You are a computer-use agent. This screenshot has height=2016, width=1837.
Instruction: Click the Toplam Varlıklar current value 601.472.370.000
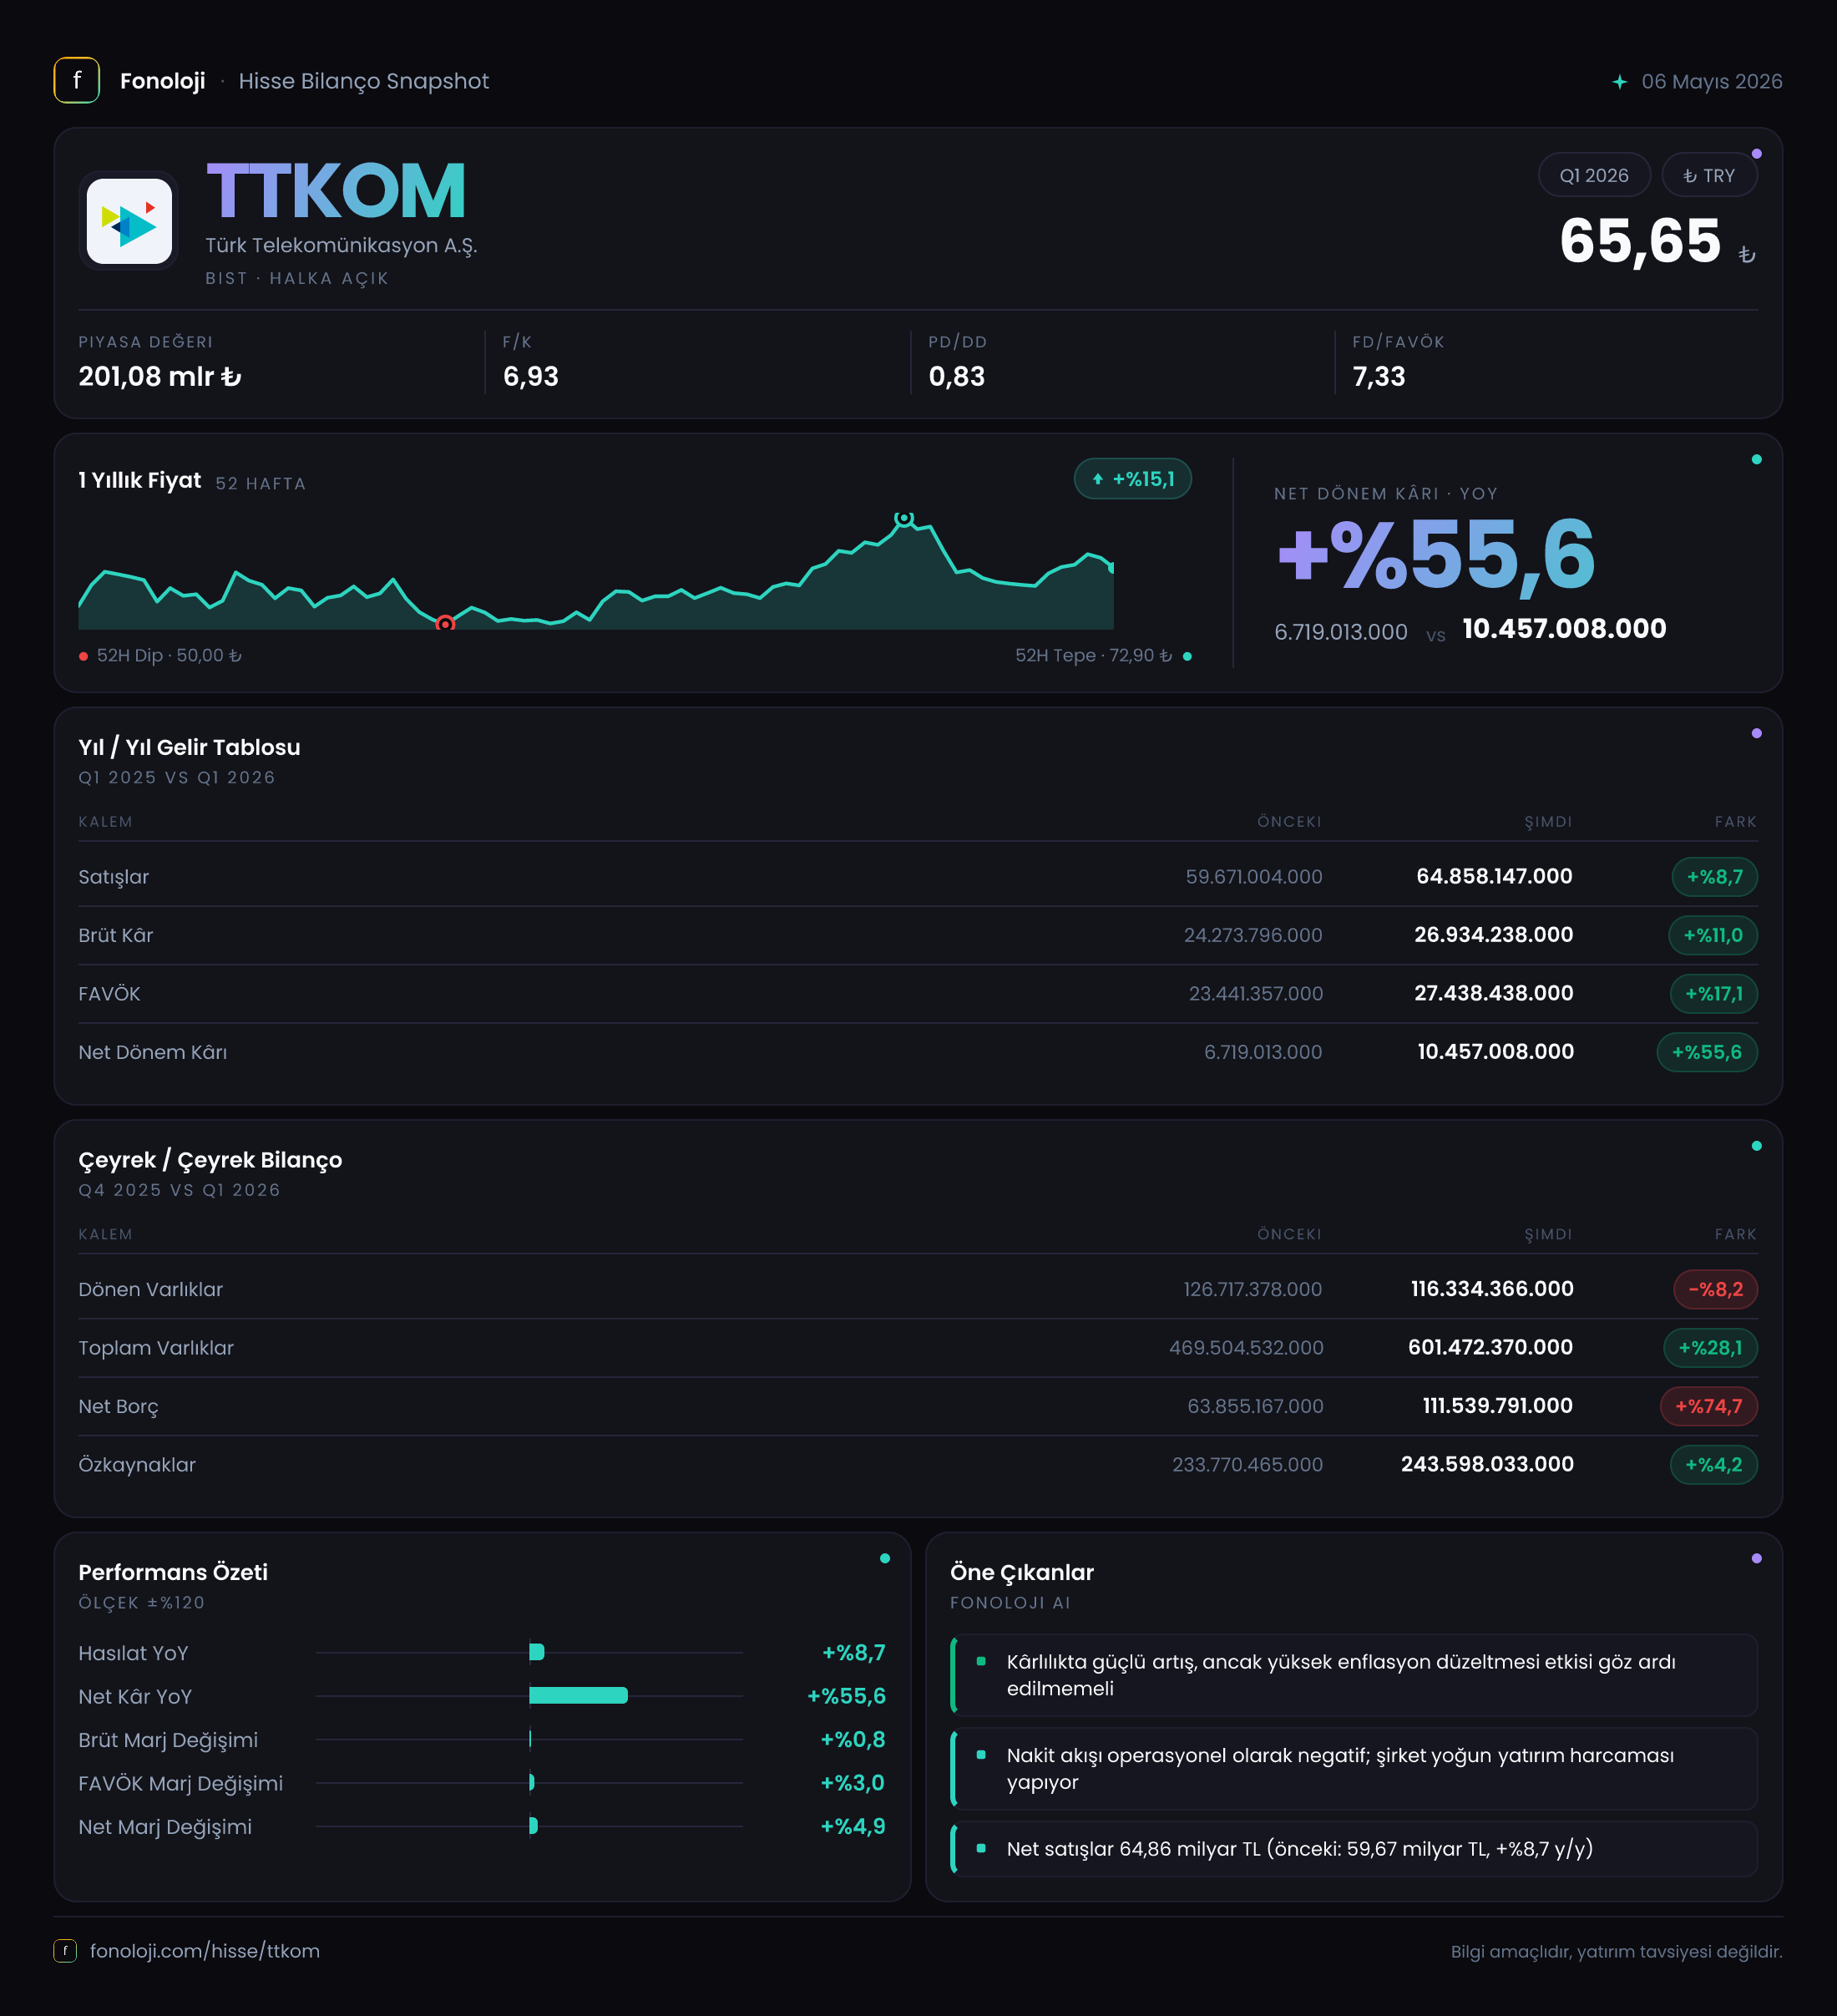click(x=1490, y=1347)
